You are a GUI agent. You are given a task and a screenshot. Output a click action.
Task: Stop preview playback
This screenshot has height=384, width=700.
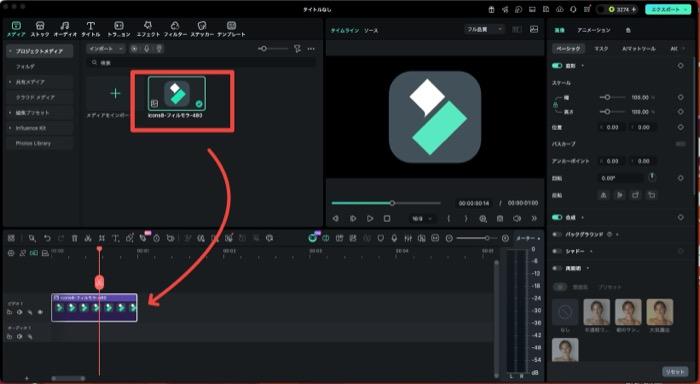tap(387, 219)
